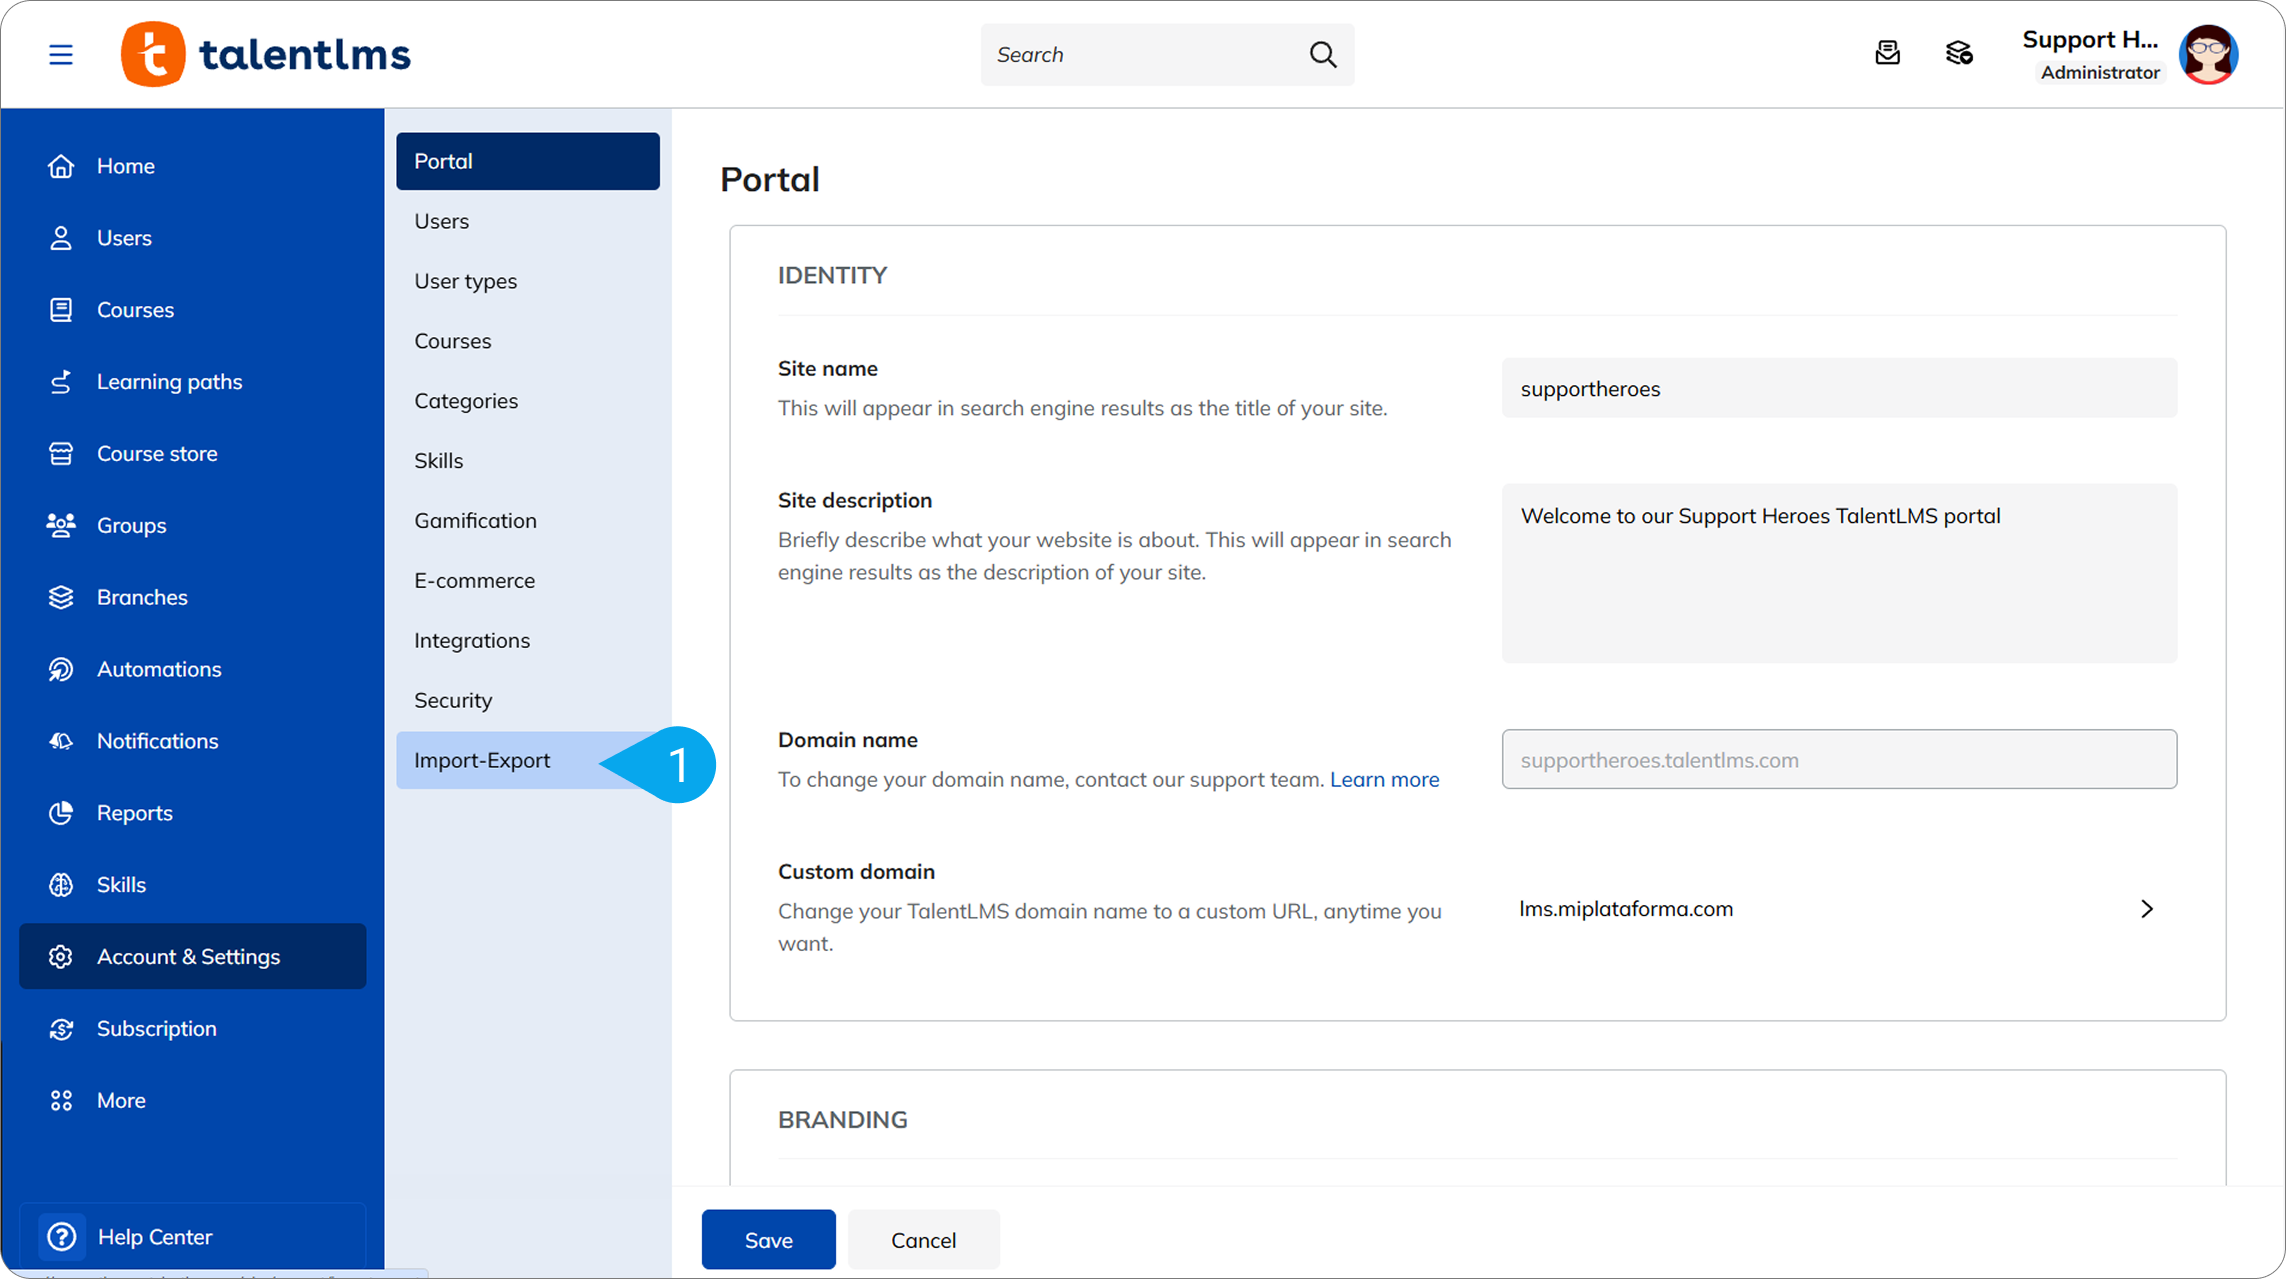Follow the Learn more link
This screenshot has width=2286, height=1279.
coord(1384,780)
